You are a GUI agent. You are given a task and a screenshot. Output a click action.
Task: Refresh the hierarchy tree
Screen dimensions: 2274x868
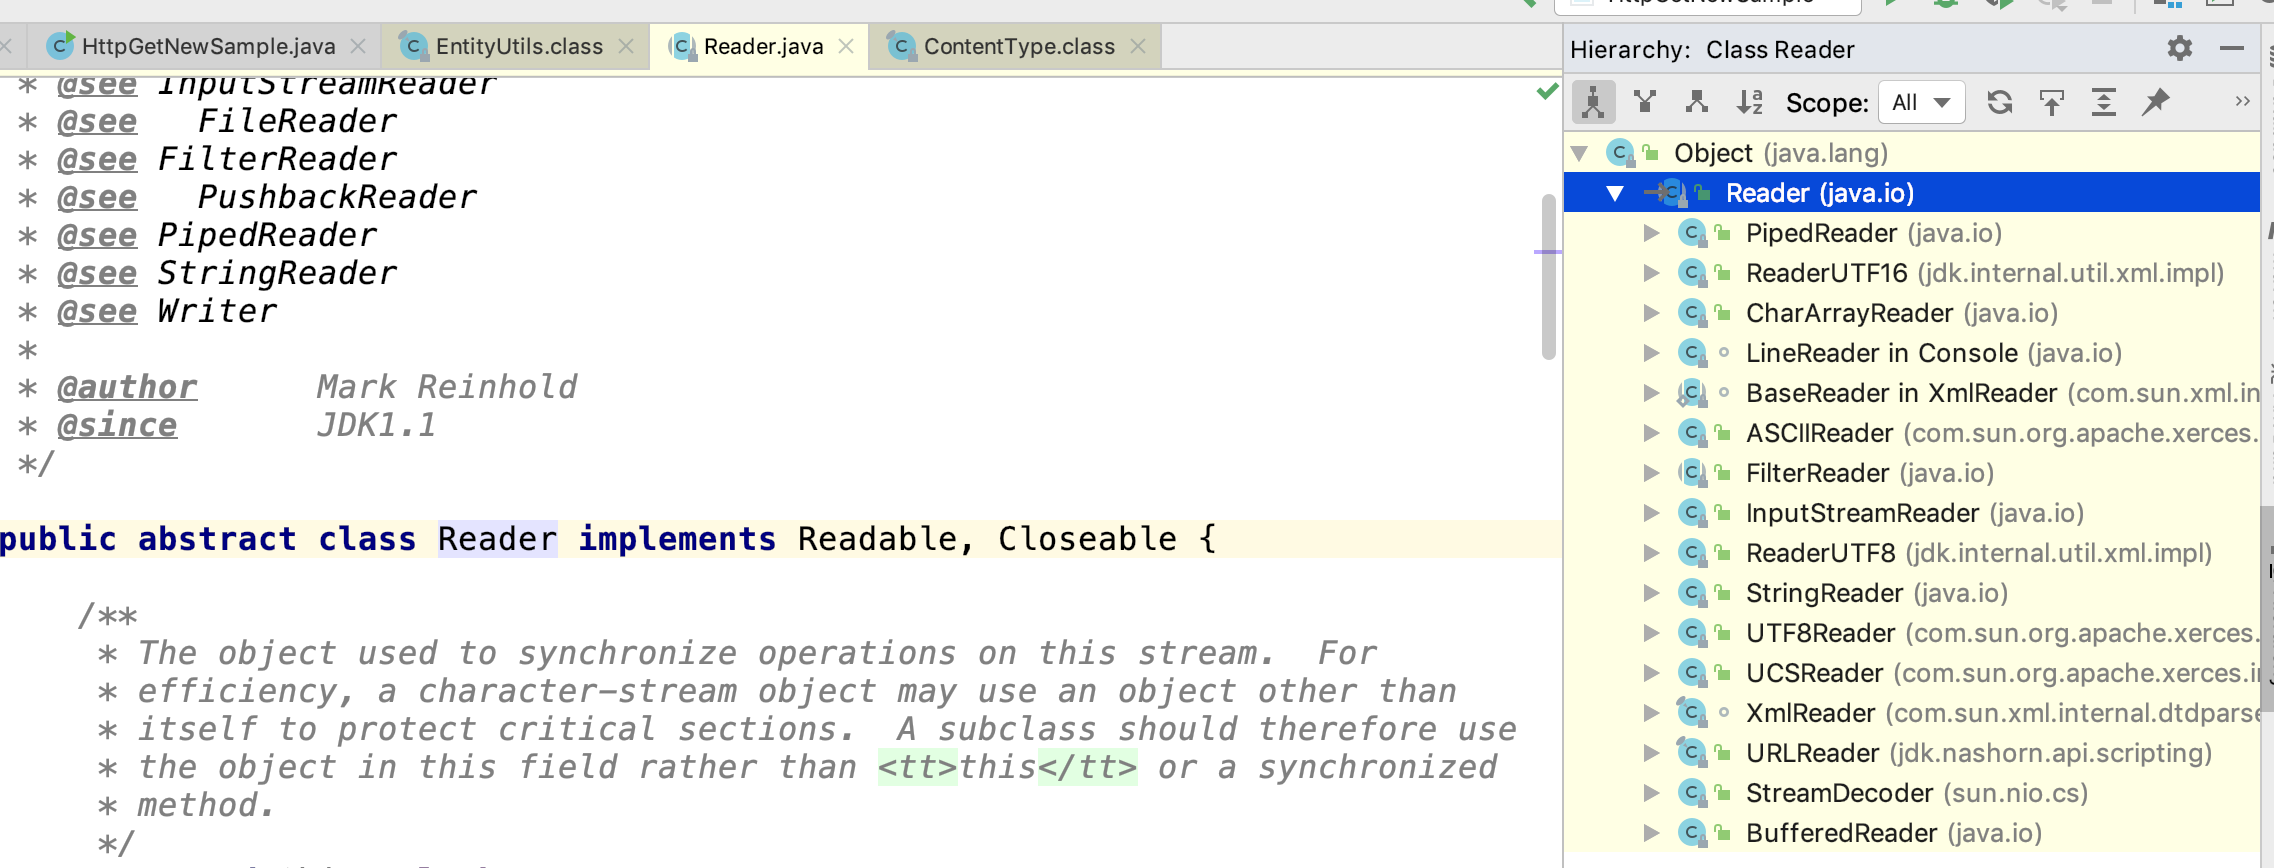2000,102
